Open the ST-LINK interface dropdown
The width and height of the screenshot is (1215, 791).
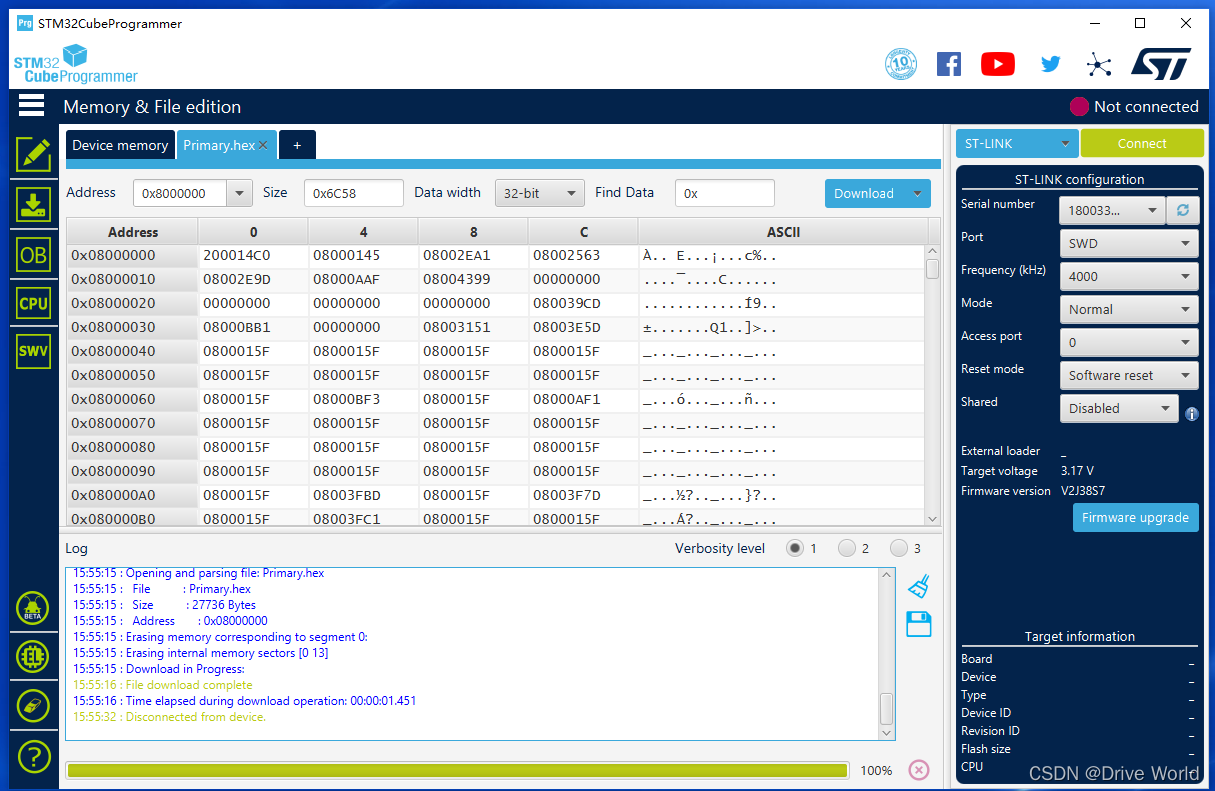tap(1017, 143)
